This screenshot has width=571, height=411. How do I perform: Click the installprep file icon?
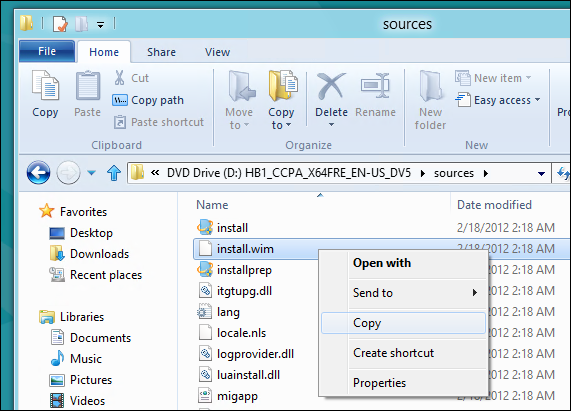point(205,270)
